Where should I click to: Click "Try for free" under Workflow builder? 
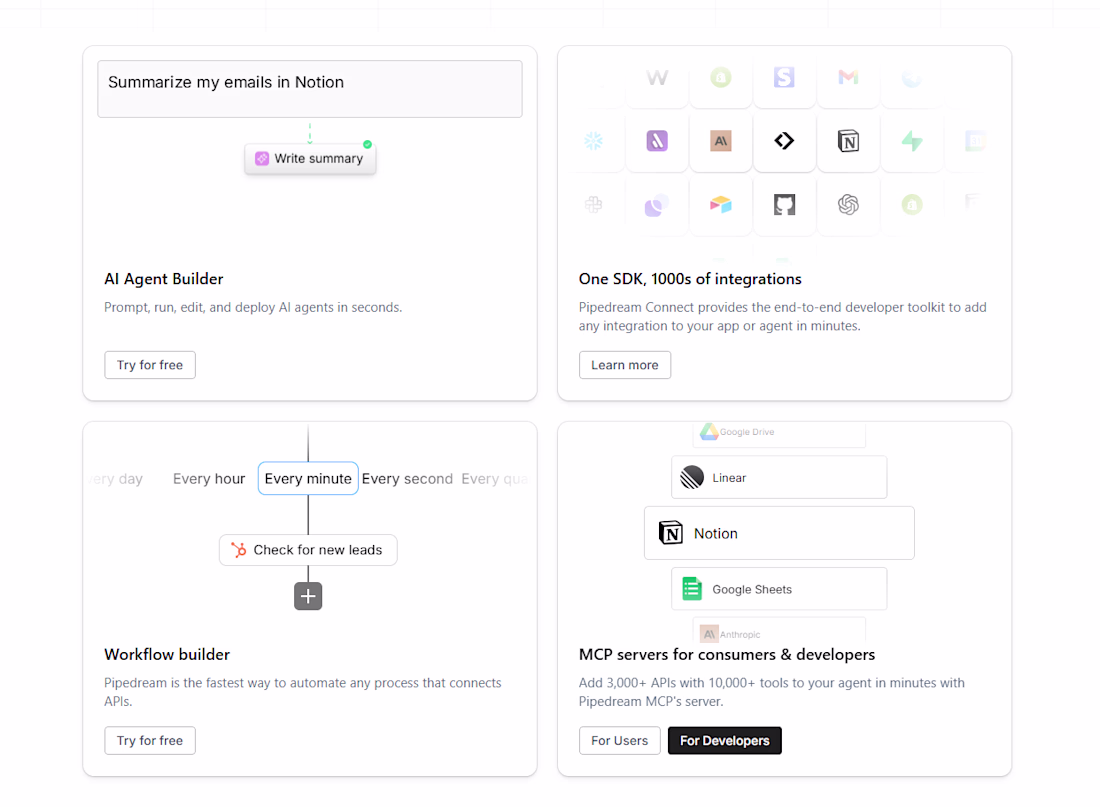pos(150,741)
